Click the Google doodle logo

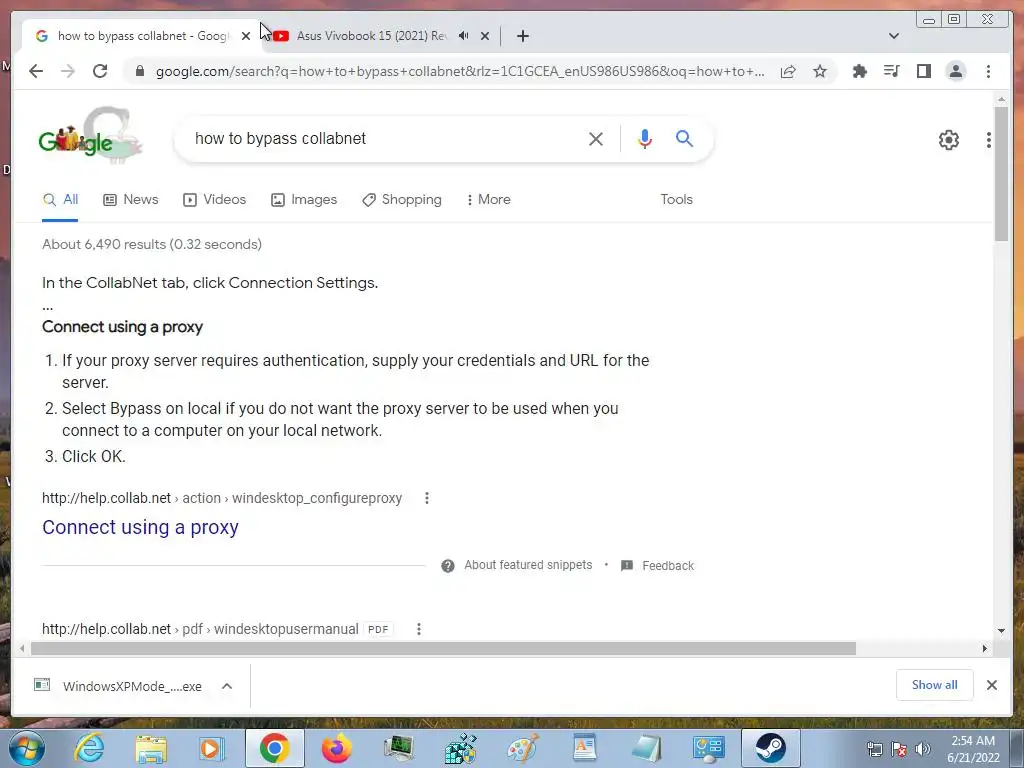(x=90, y=135)
